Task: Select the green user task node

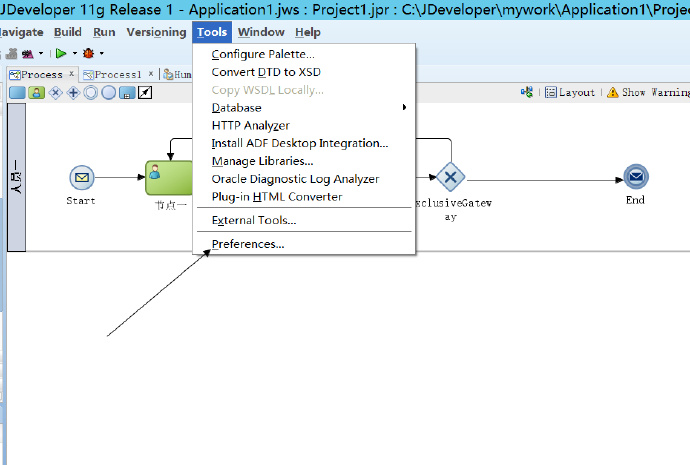Action: (169, 178)
